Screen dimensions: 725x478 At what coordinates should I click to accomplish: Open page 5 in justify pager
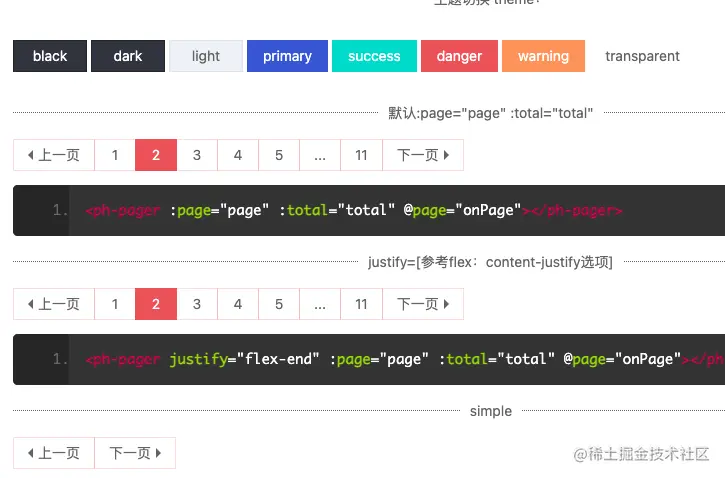279,304
